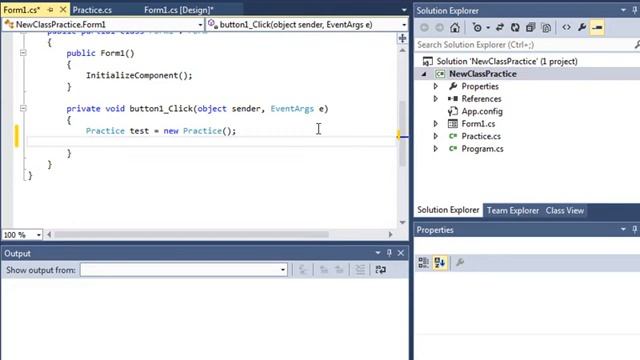Click the Collapse All icon

530,27
